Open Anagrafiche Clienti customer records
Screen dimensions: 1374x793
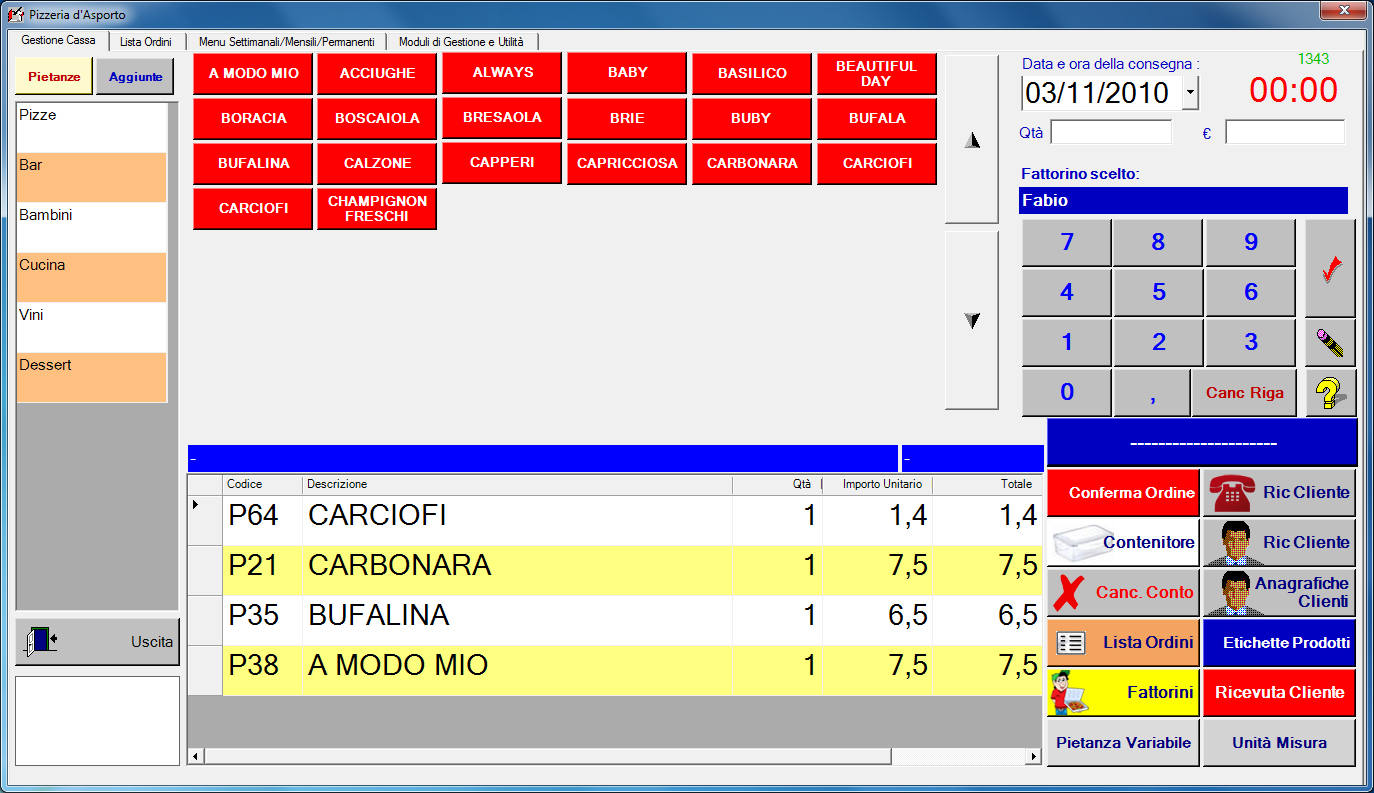[x=1279, y=592]
